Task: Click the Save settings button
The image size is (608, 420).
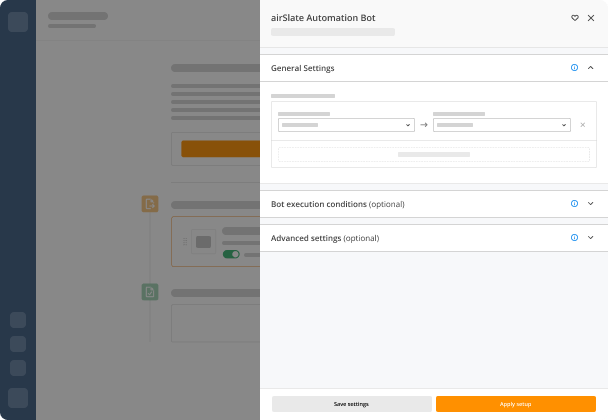Action: coord(352,404)
